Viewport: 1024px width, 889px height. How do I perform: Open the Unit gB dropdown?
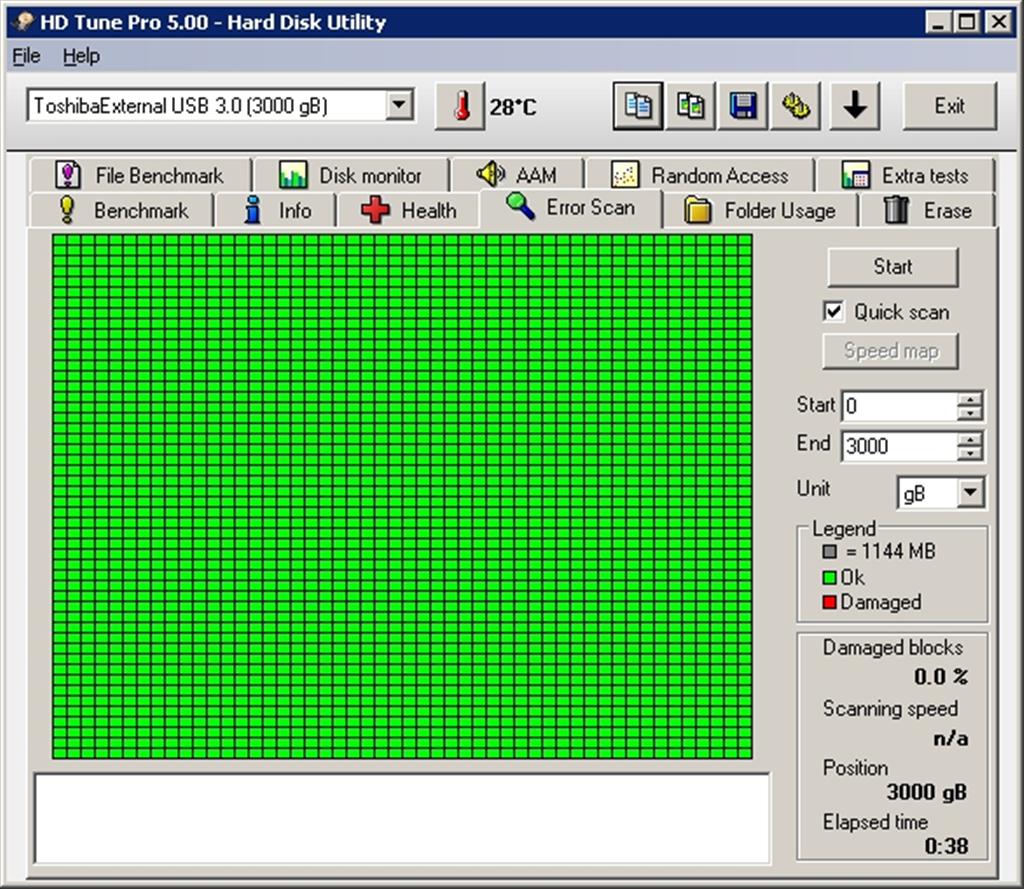(x=970, y=493)
